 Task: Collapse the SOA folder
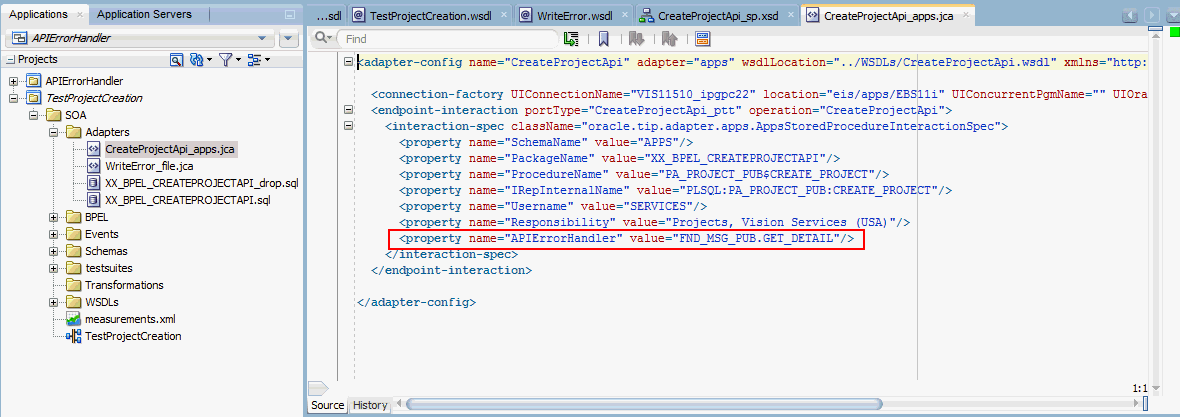tap(33, 115)
